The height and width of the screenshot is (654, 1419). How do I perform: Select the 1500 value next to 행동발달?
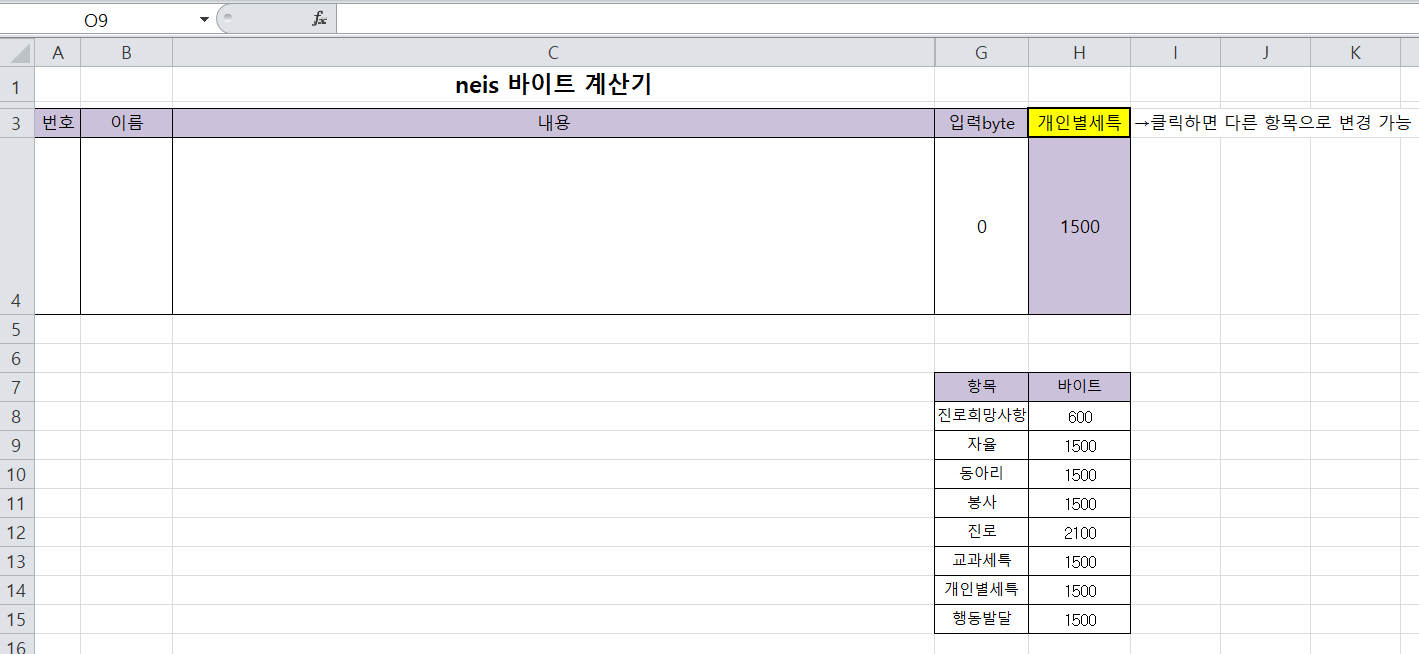coord(1079,619)
